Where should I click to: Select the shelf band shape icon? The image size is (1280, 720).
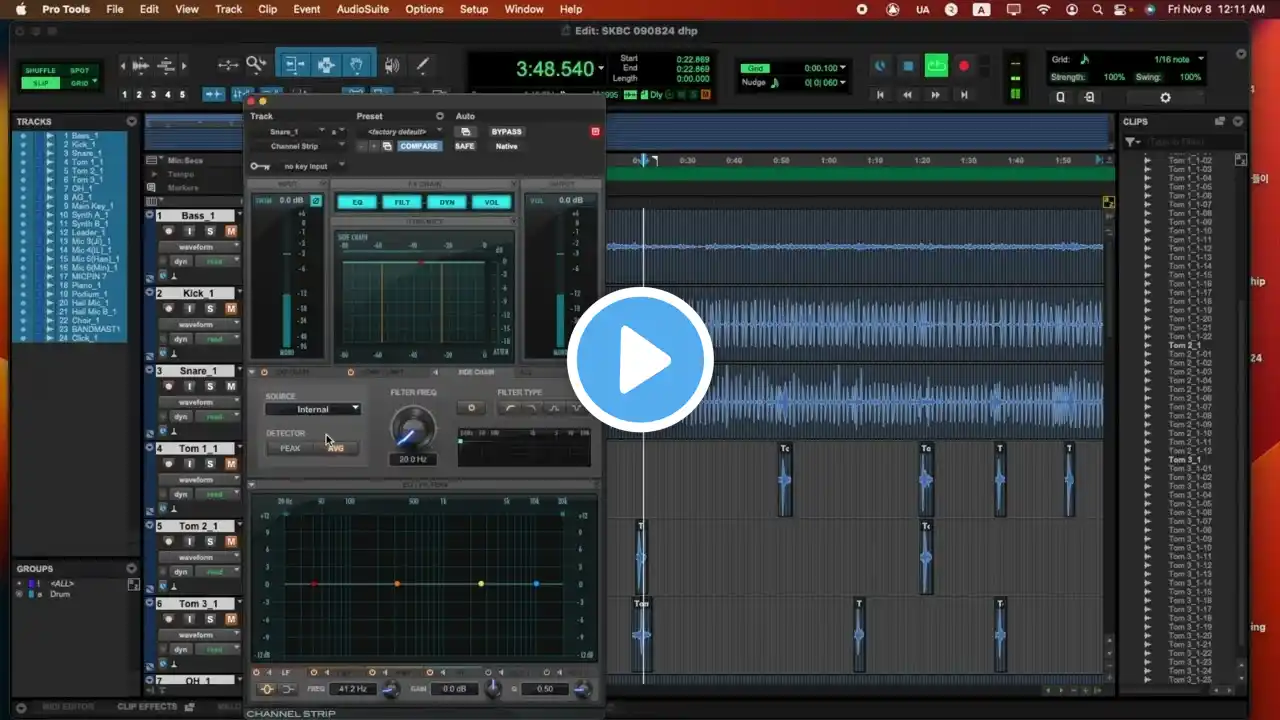click(288, 689)
